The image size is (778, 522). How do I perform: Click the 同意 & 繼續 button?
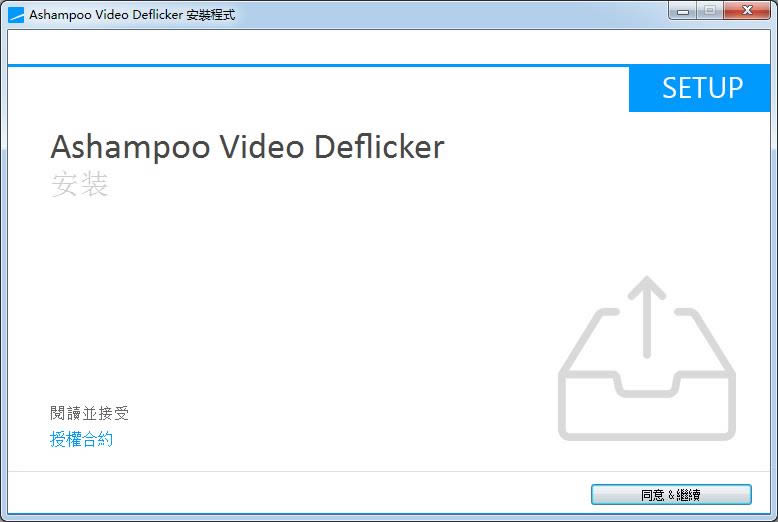pos(671,494)
